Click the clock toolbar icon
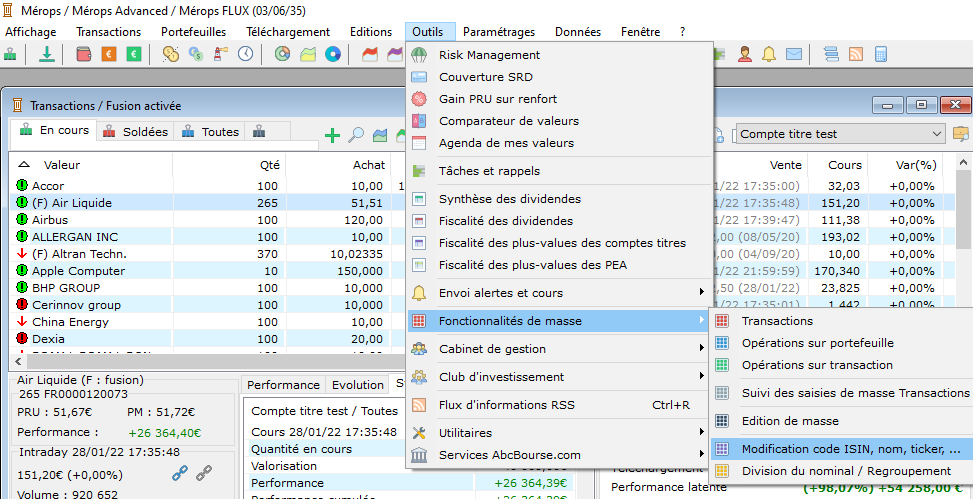This screenshot has height=499, width=973. click(x=246, y=54)
